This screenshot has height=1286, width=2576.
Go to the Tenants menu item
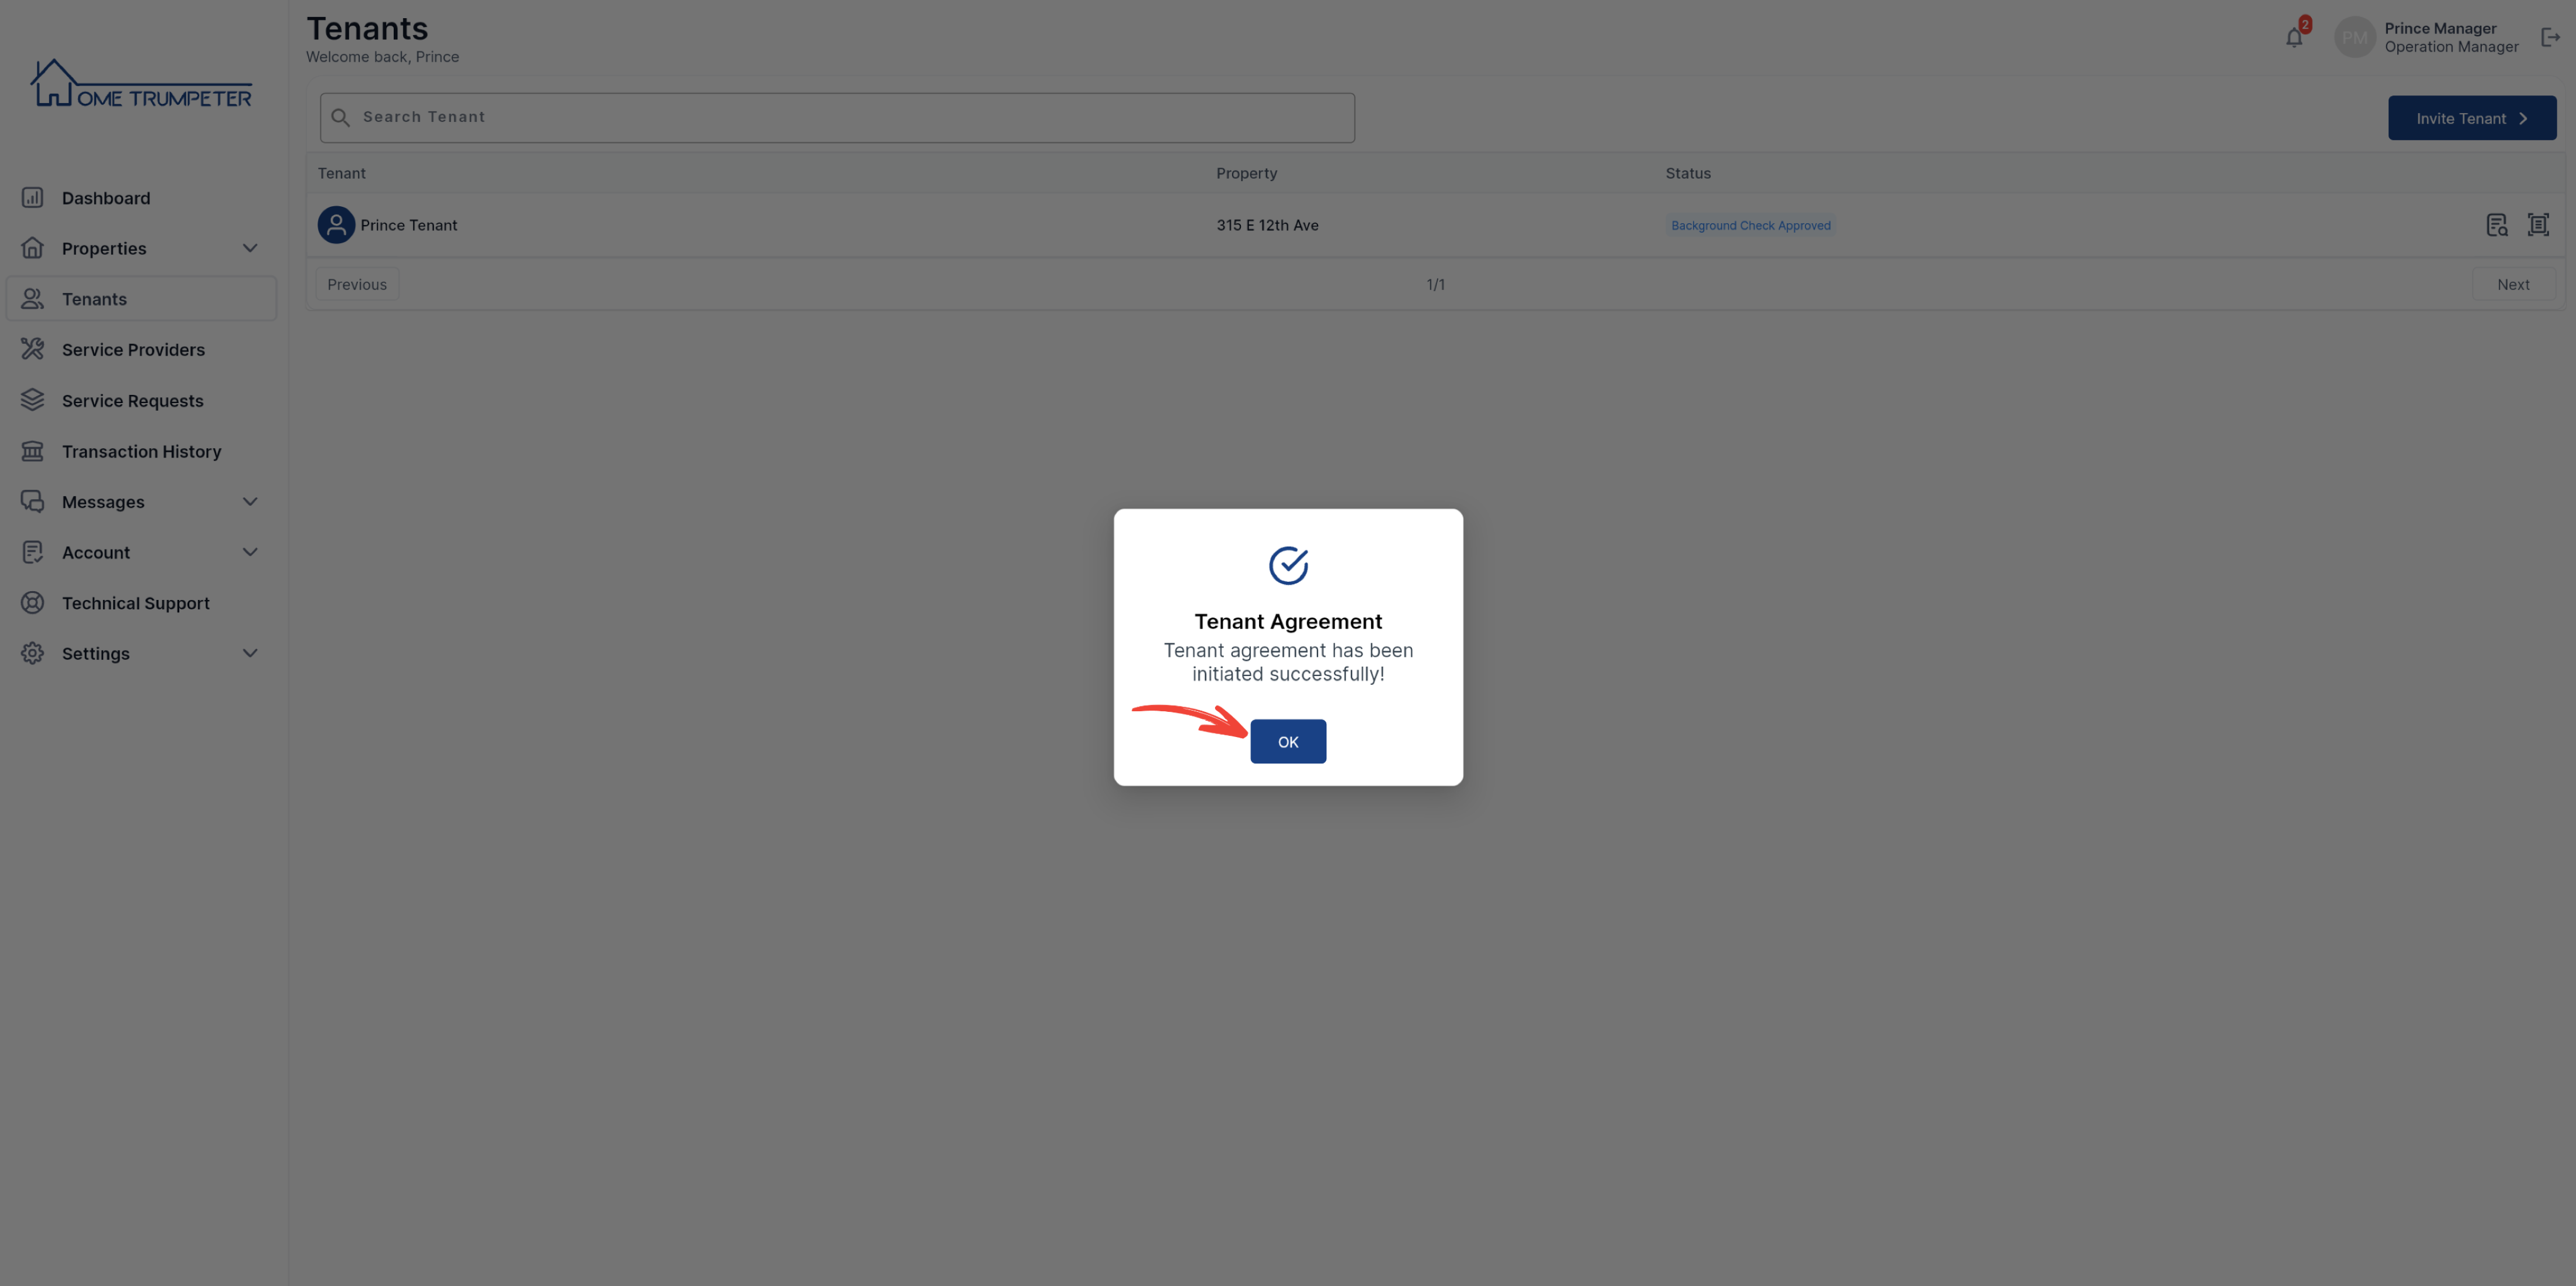[141, 298]
